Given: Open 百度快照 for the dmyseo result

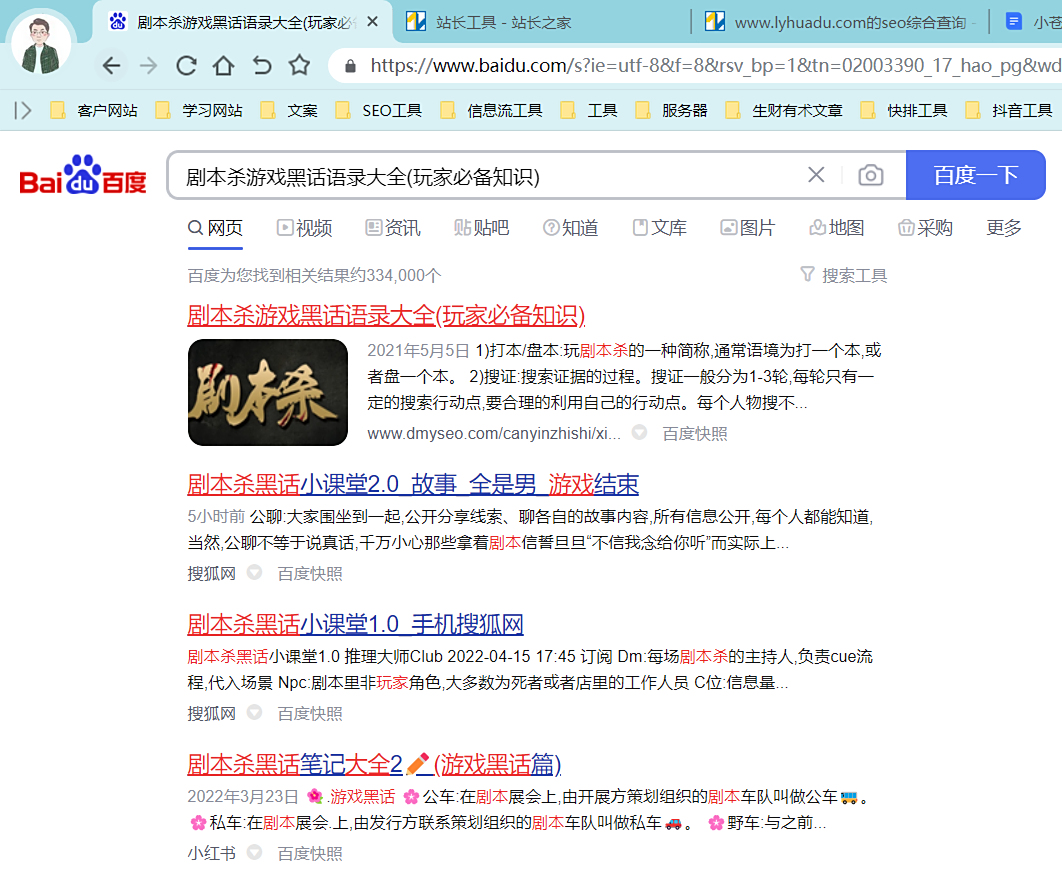Looking at the screenshot, I should [x=695, y=433].
